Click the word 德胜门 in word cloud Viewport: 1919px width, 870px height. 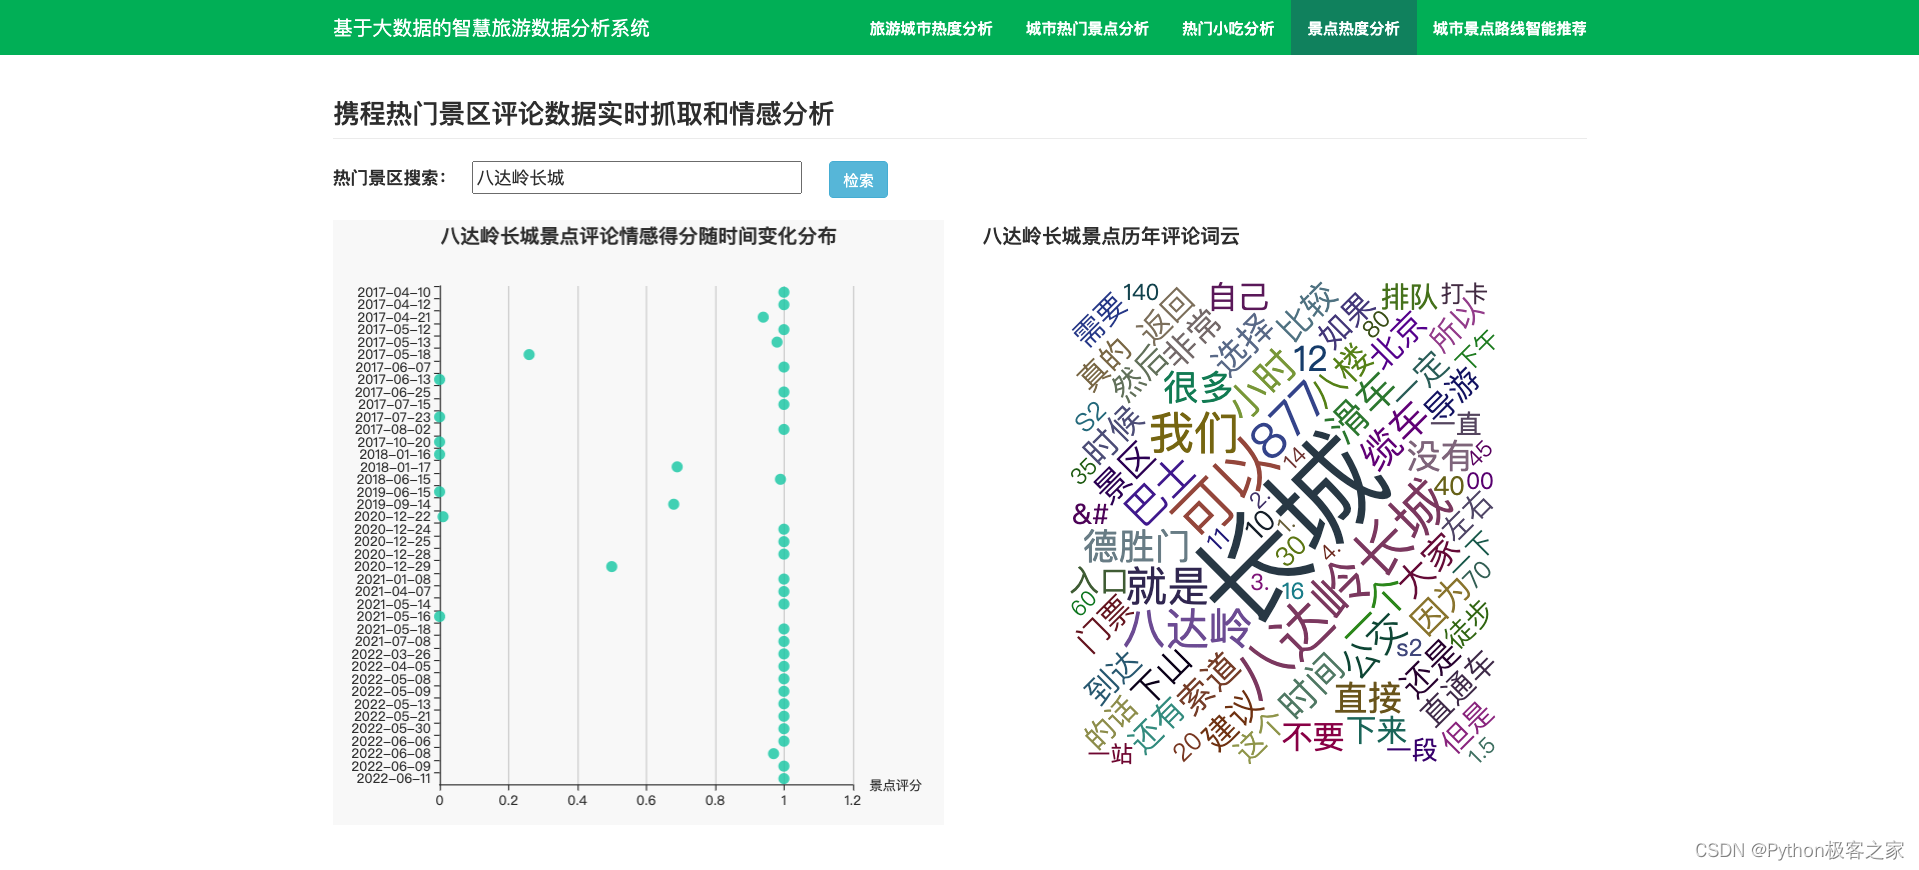click(x=1137, y=547)
